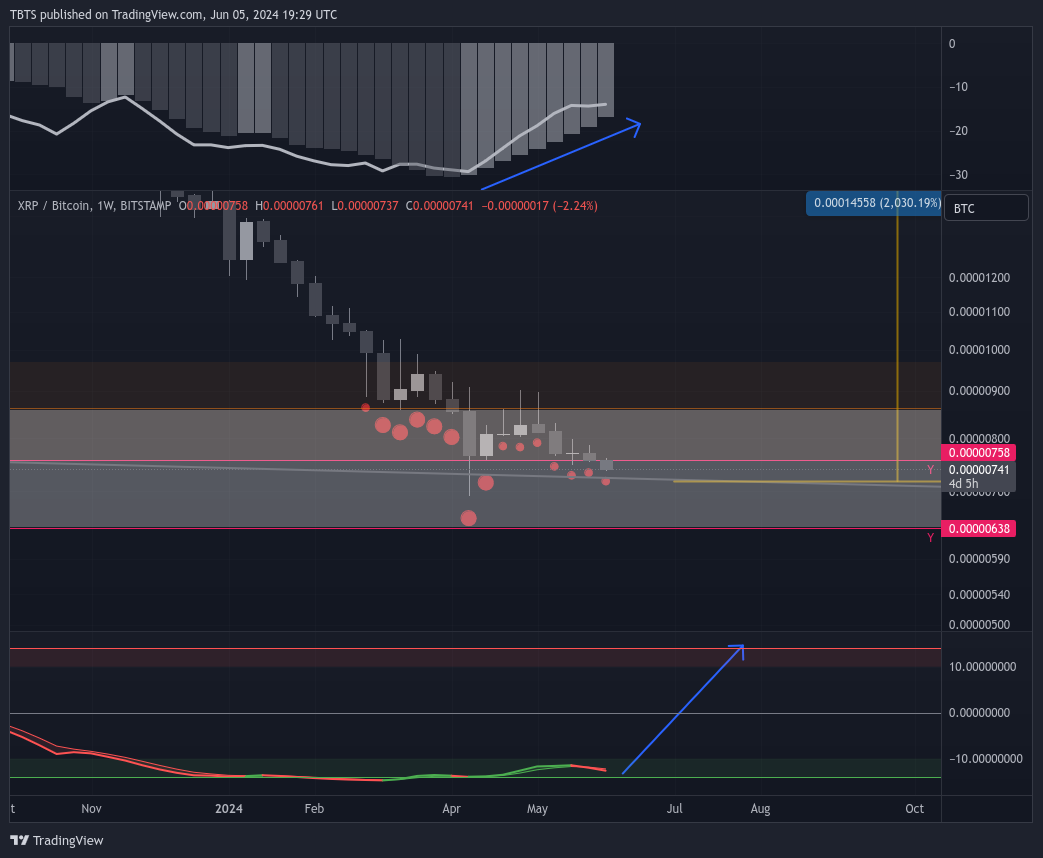Click the 4d 5h countdown text
1043x858 pixels.
tap(963, 484)
